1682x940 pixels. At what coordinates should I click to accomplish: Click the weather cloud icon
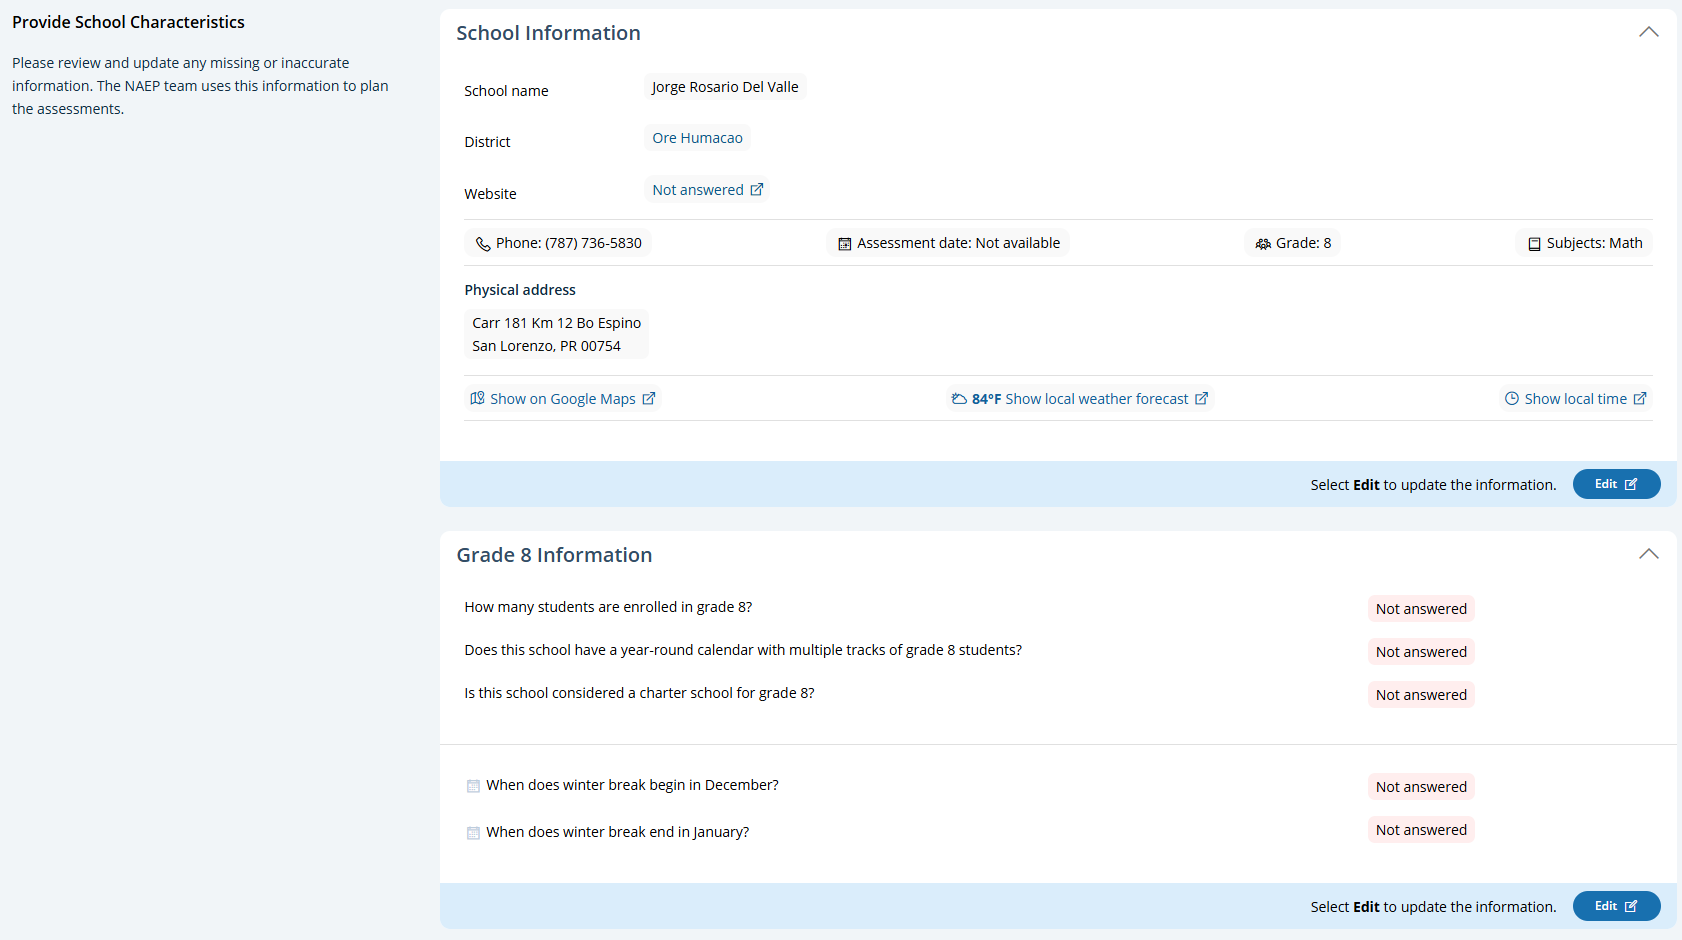(x=959, y=399)
